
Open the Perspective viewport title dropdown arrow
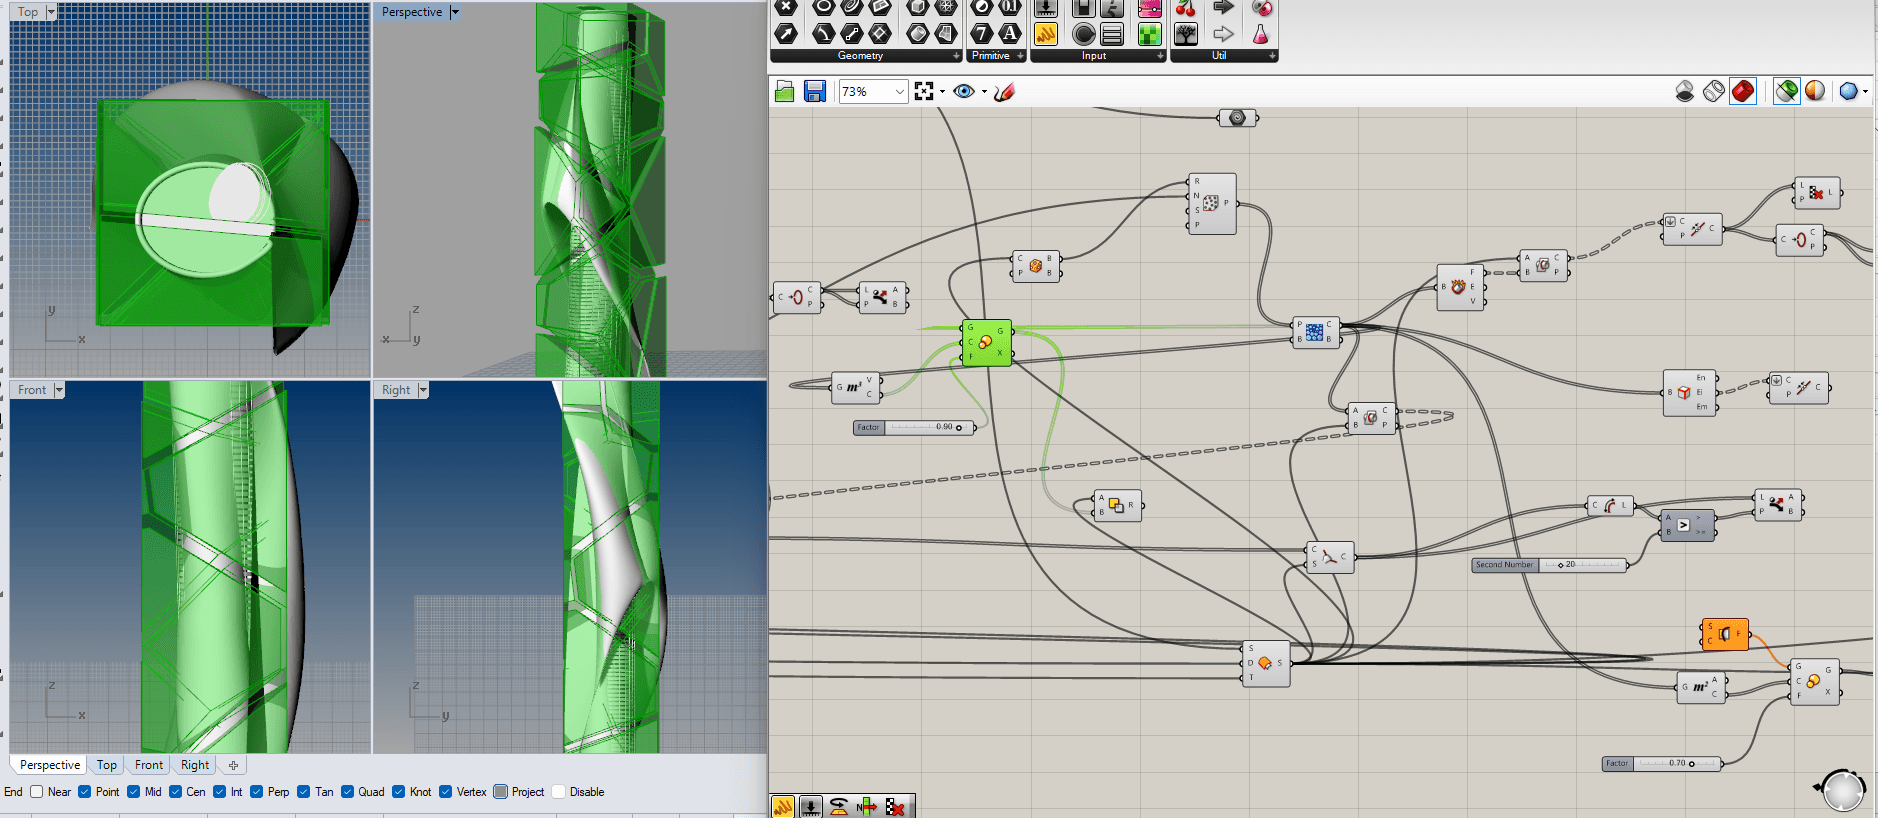[x=455, y=12]
